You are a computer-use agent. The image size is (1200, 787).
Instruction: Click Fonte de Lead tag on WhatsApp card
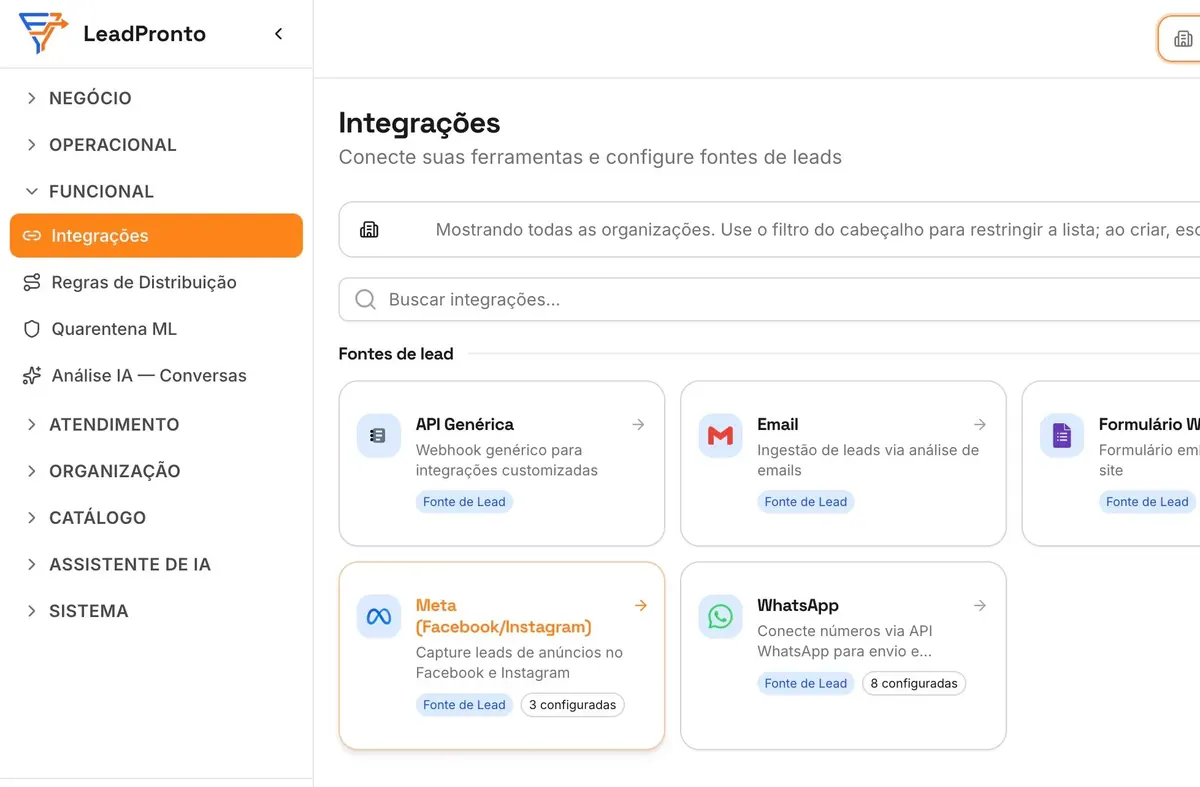pos(806,684)
